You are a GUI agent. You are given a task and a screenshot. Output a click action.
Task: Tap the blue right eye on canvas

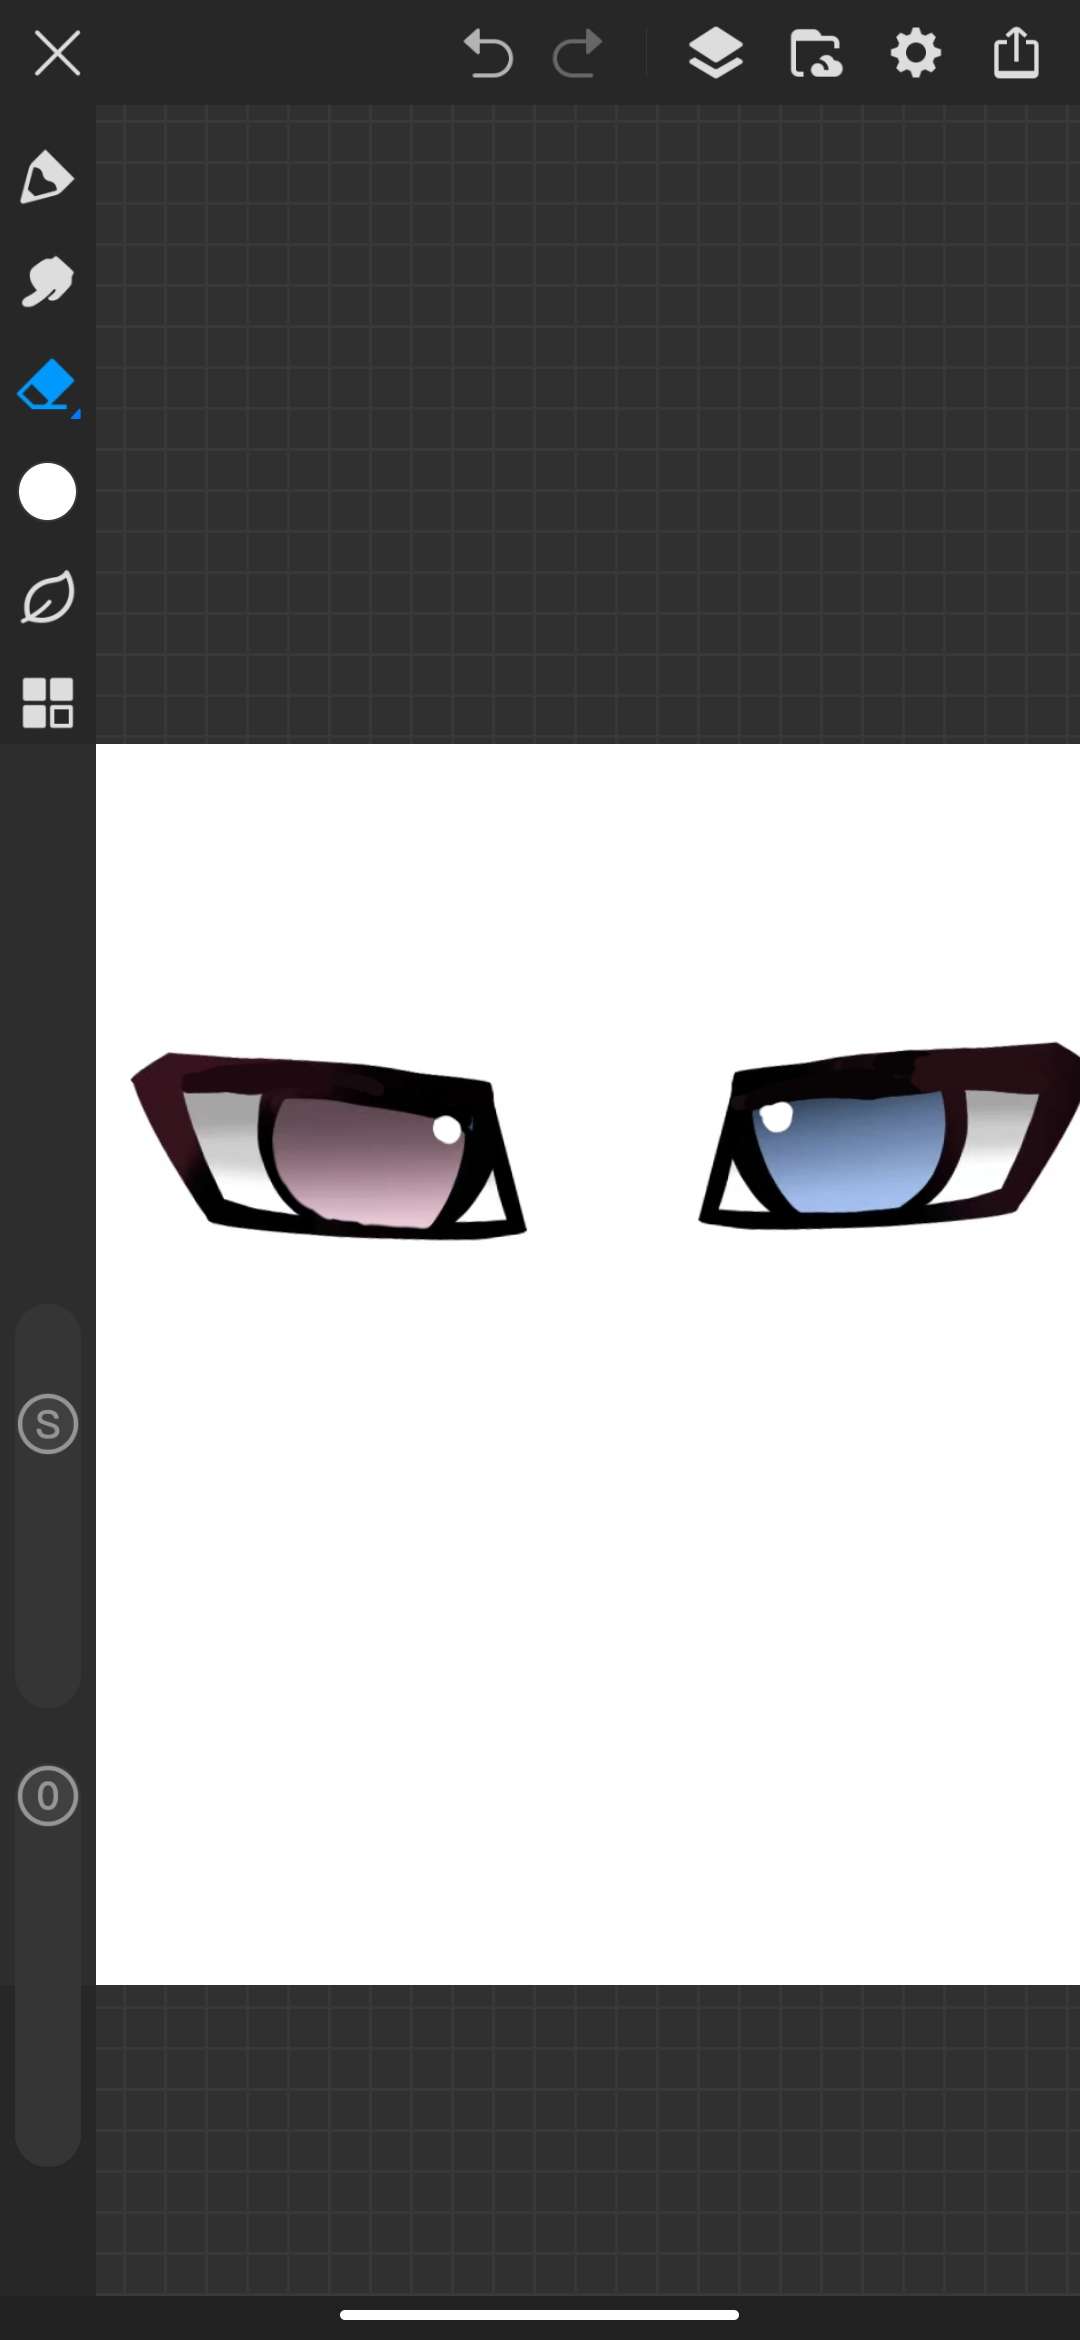click(890, 1136)
